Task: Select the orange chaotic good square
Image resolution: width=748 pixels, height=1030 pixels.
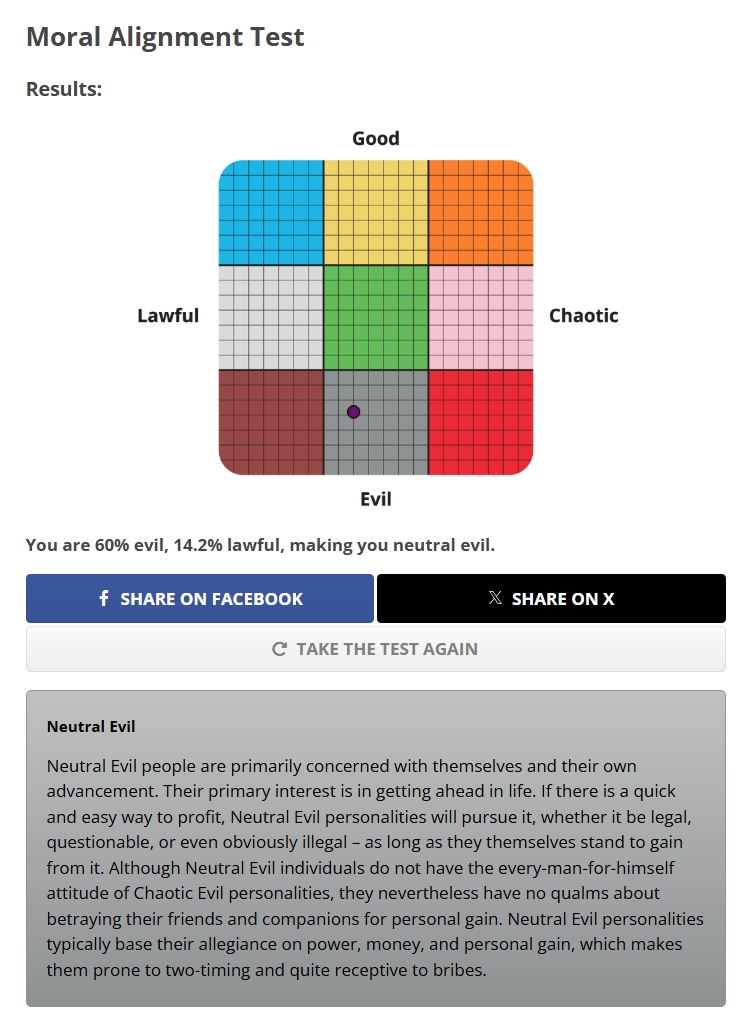Action: (x=481, y=213)
